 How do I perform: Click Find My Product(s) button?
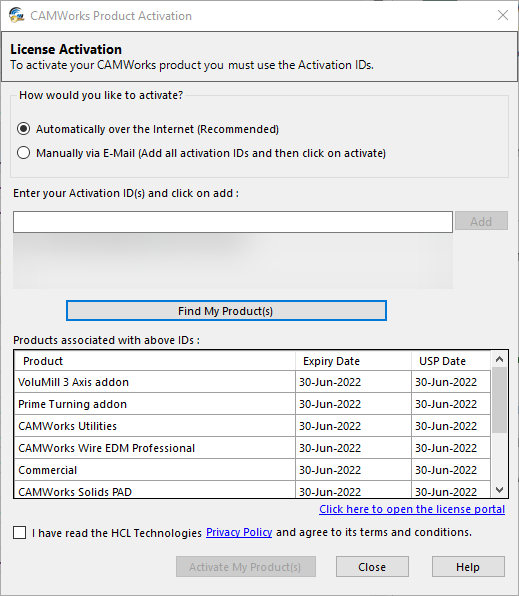(226, 311)
